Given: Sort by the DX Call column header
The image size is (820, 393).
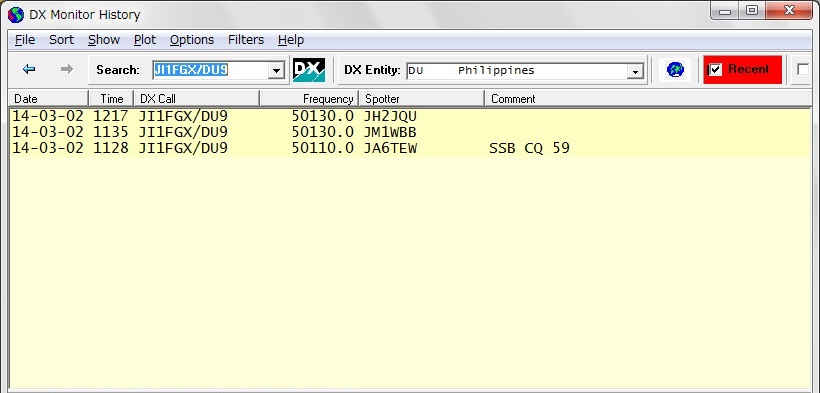Looking at the screenshot, I should pyautogui.click(x=197, y=98).
